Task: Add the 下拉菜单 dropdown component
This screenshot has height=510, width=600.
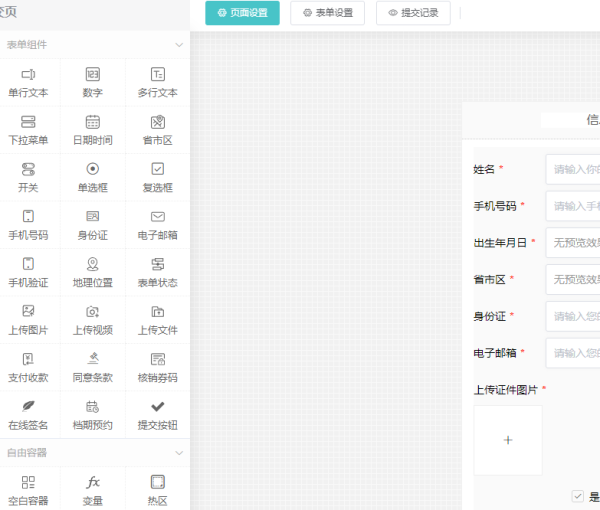Action: [28, 130]
